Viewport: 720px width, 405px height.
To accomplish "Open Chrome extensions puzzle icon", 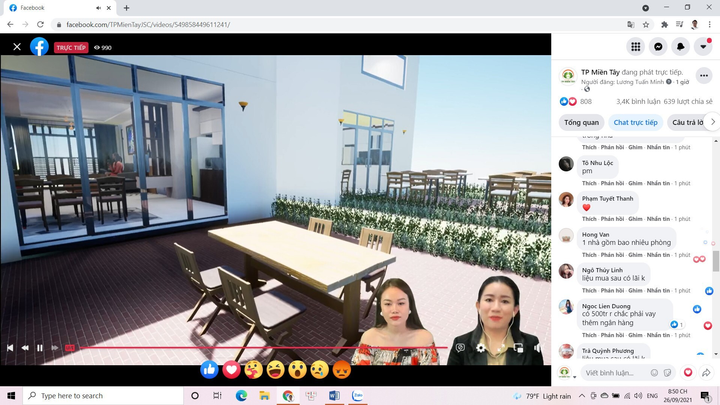I will pos(664,24).
